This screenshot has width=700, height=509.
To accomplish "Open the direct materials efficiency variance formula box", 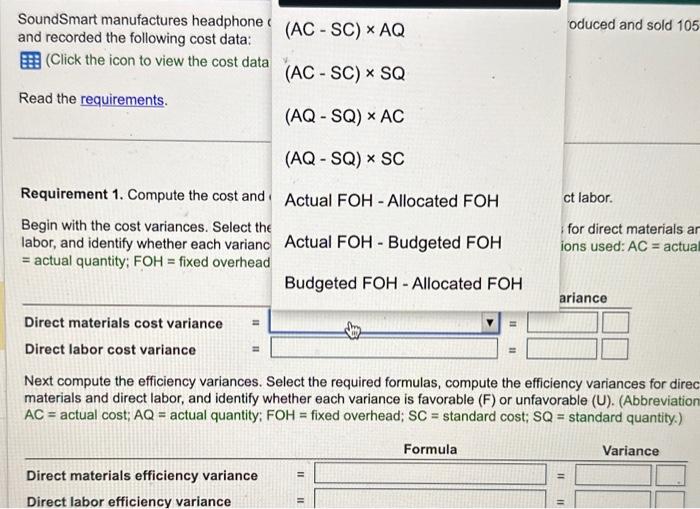I will (430, 474).
